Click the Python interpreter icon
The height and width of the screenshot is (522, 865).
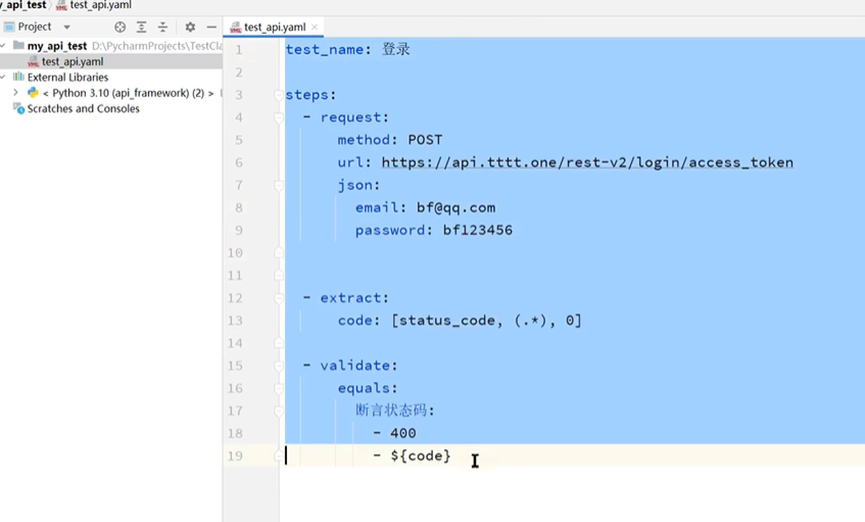33,93
